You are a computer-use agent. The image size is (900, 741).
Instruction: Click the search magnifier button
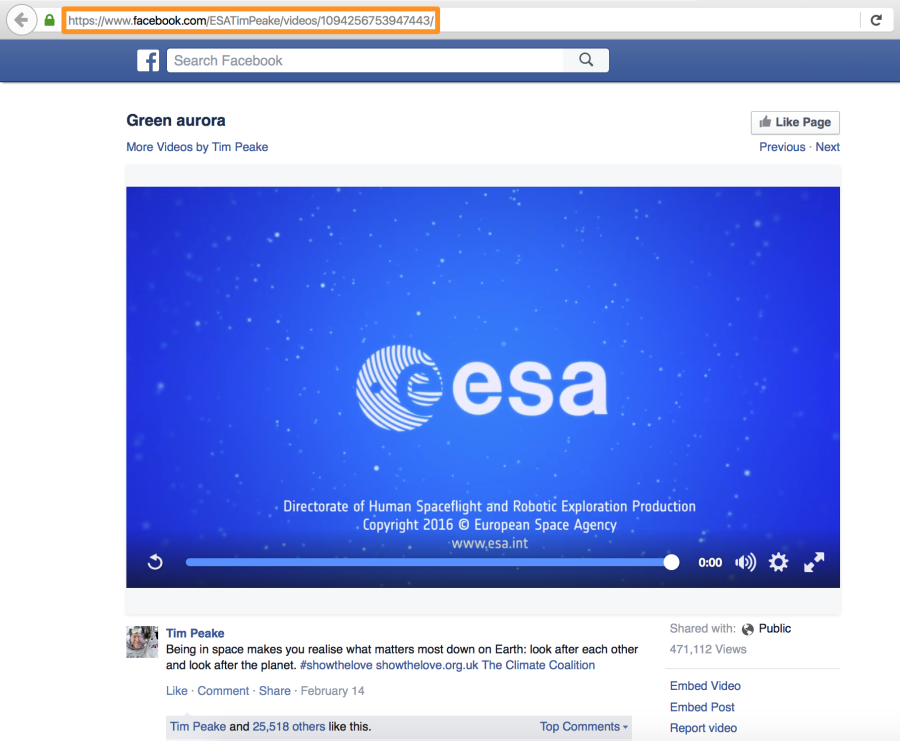point(586,60)
